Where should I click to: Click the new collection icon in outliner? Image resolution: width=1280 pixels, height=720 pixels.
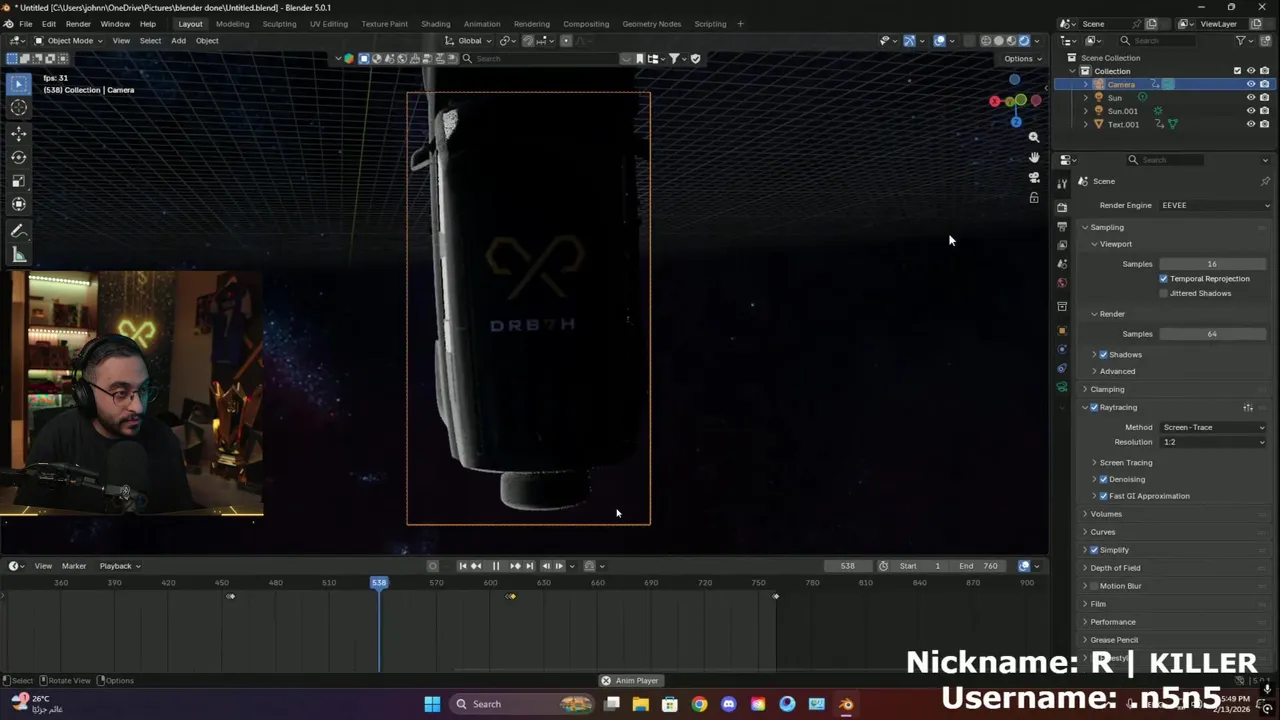pyautogui.click(x=1264, y=41)
